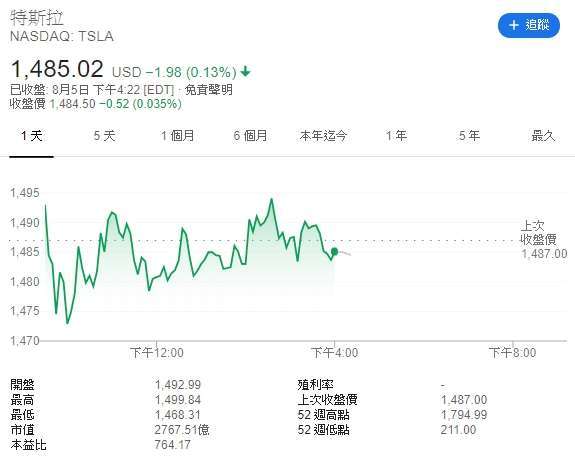
Task: Click the 下午12:00 time axis label
Action: (157, 353)
